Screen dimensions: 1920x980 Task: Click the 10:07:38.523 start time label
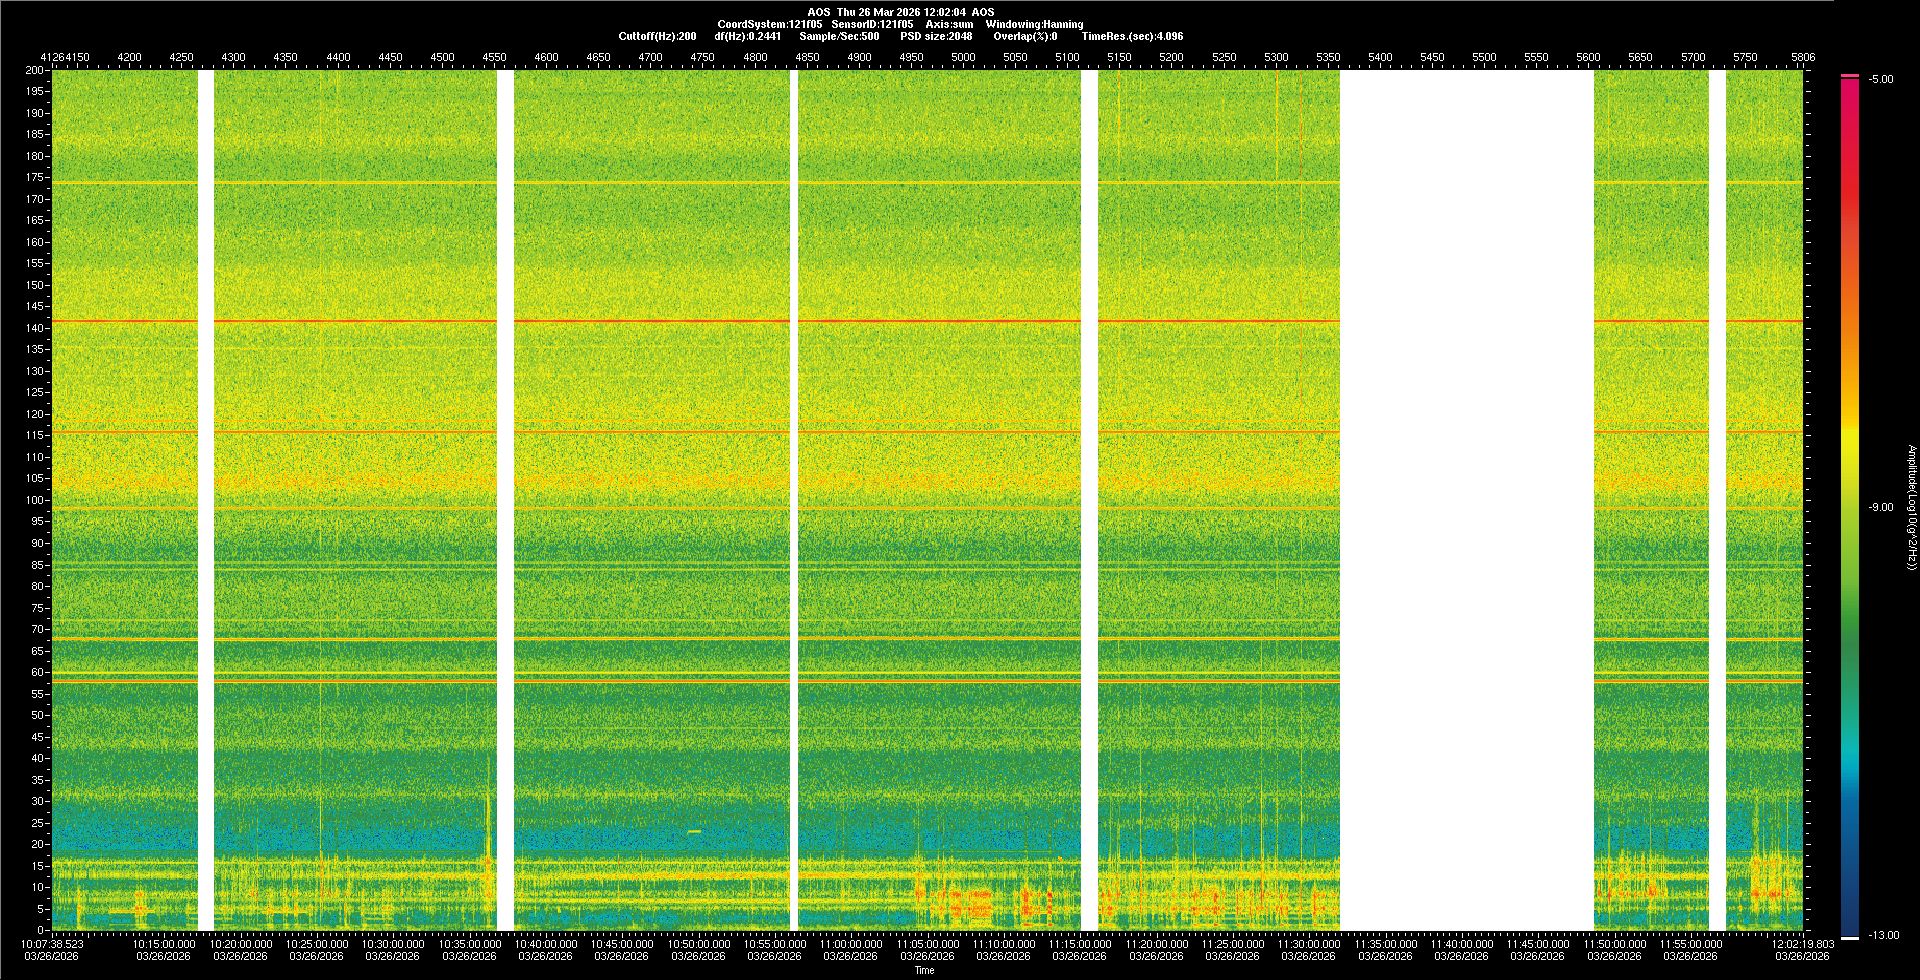(x=53, y=944)
